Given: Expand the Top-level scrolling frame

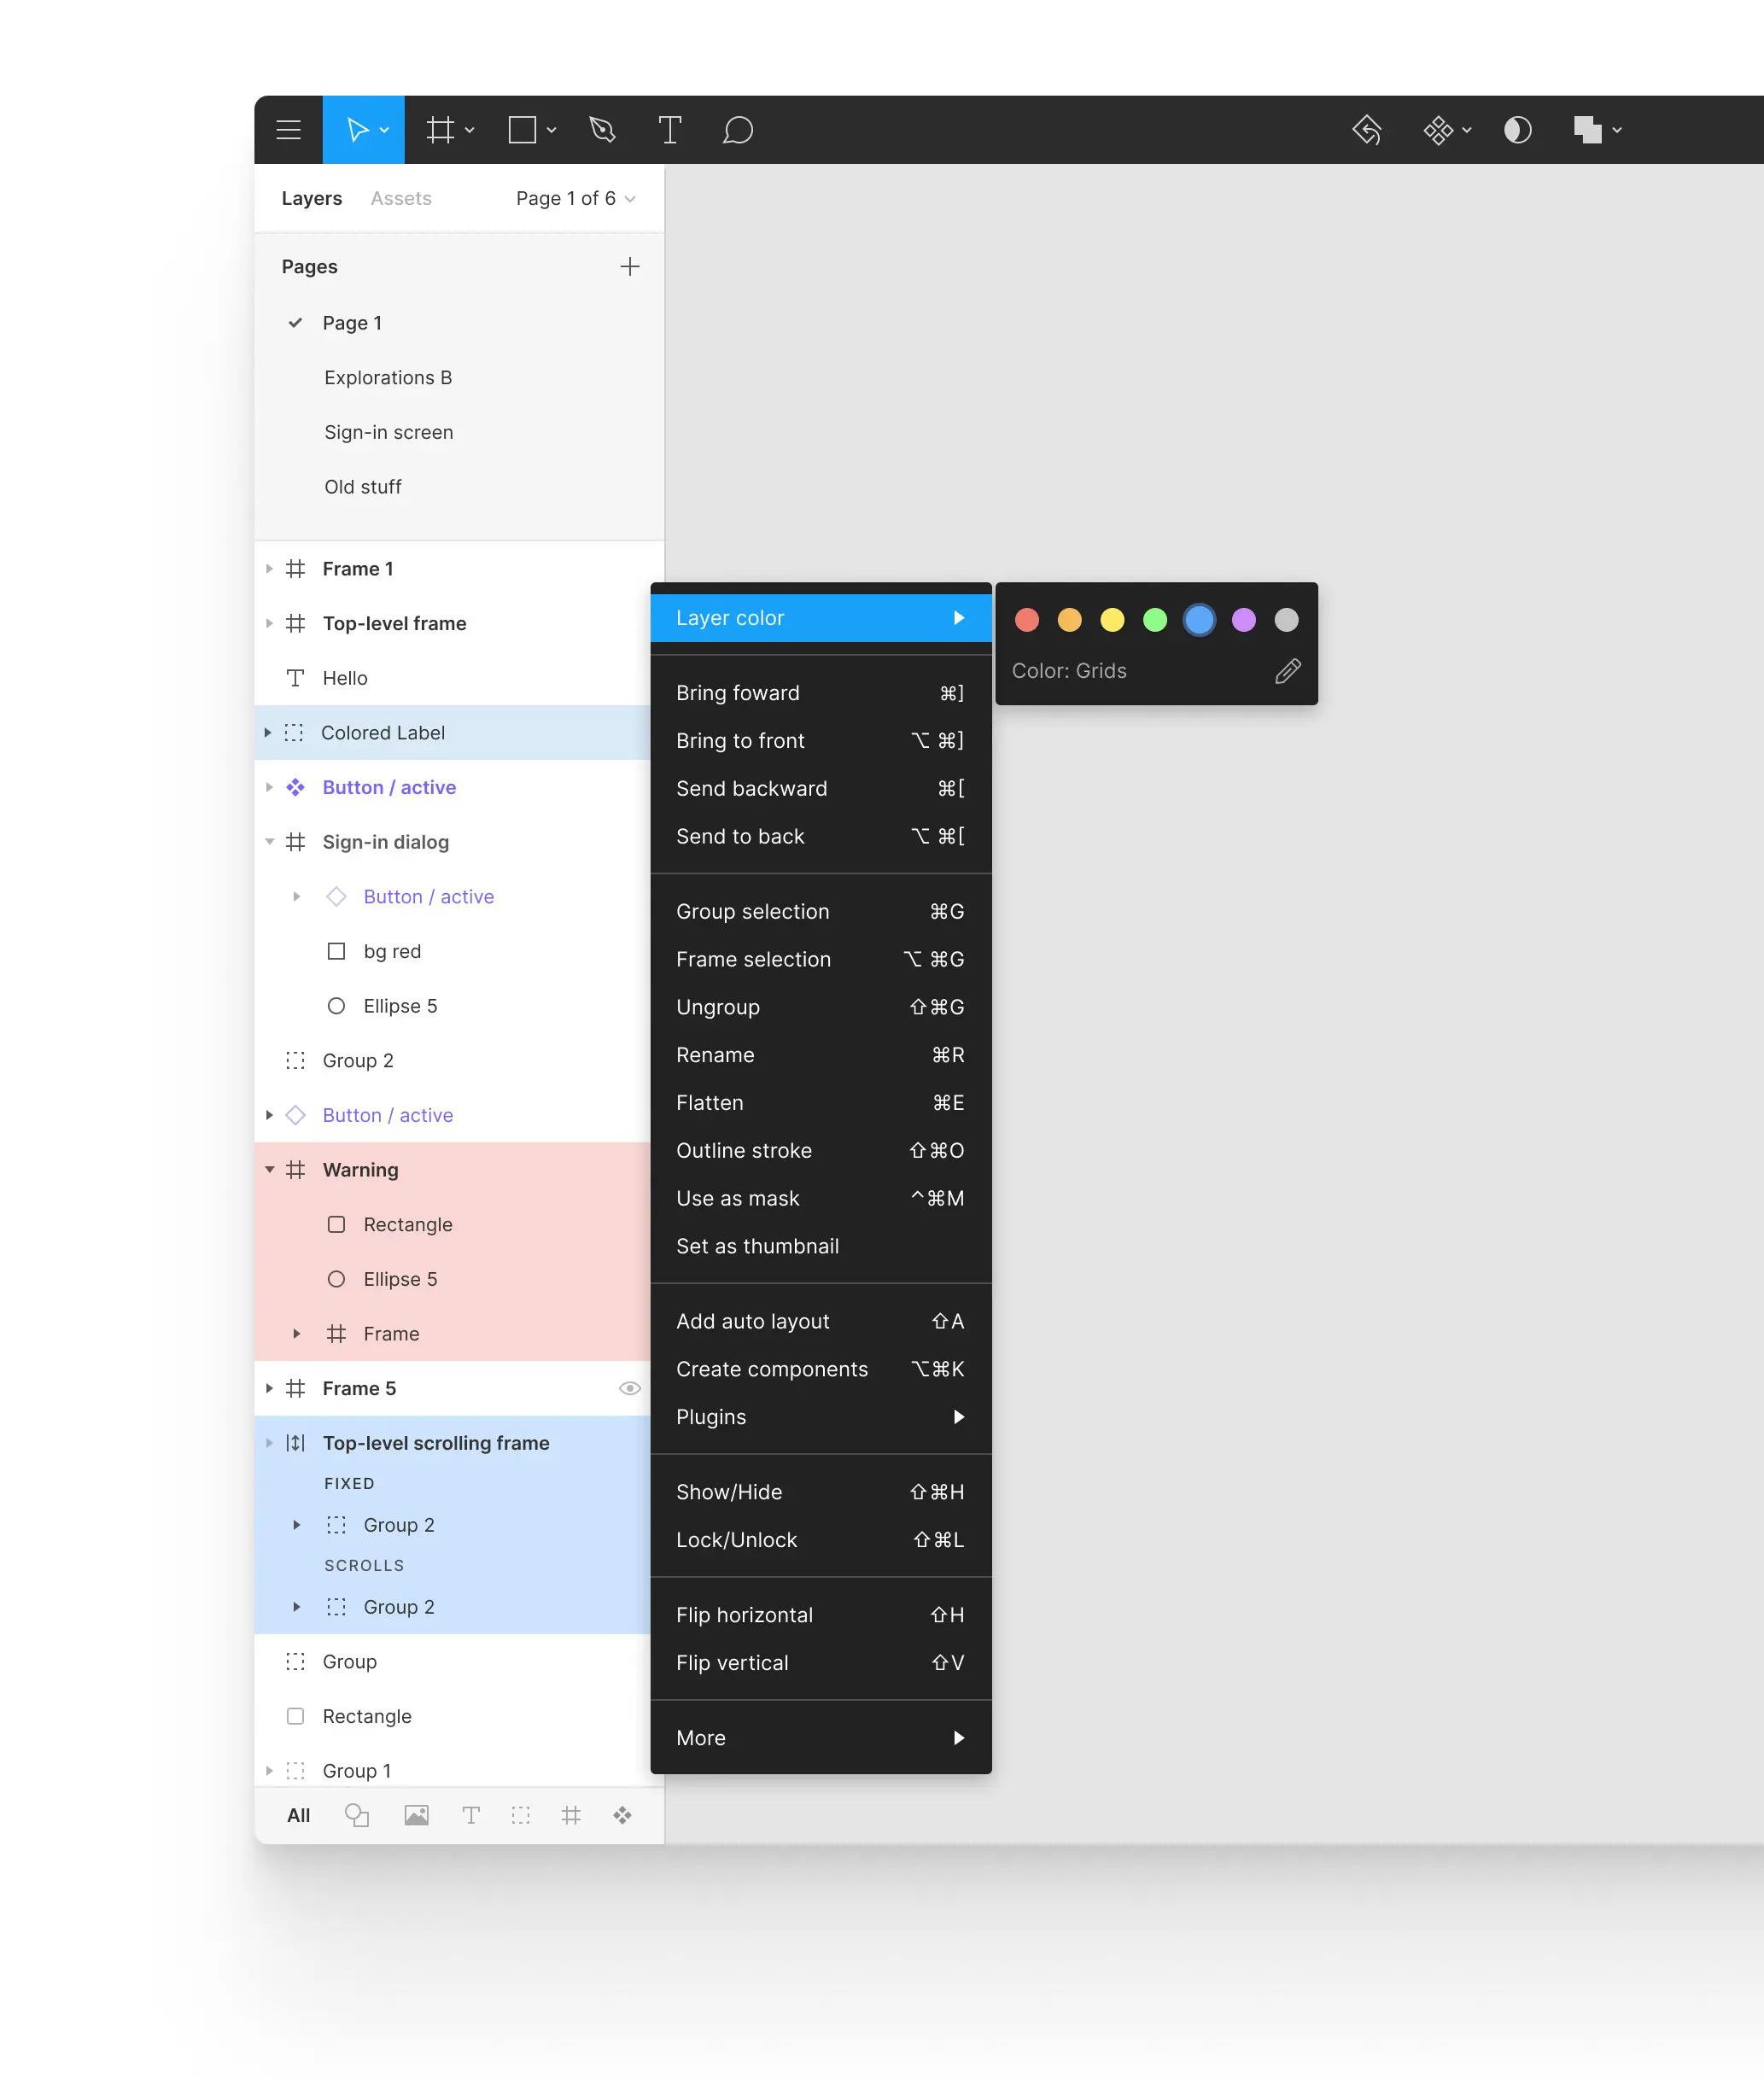Looking at the screenshot, I should [x=268, y=1442].
